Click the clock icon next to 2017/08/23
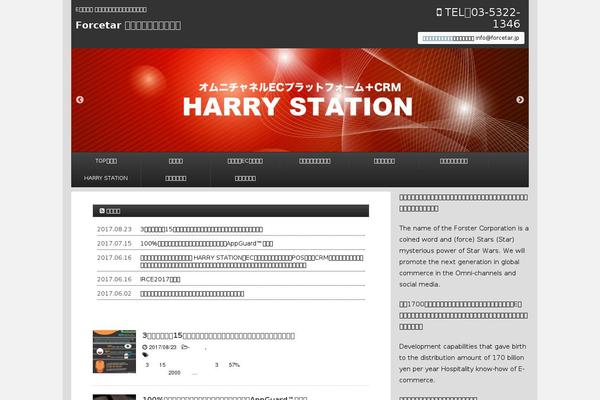600x400 pixels. click(x=145, y=347)
